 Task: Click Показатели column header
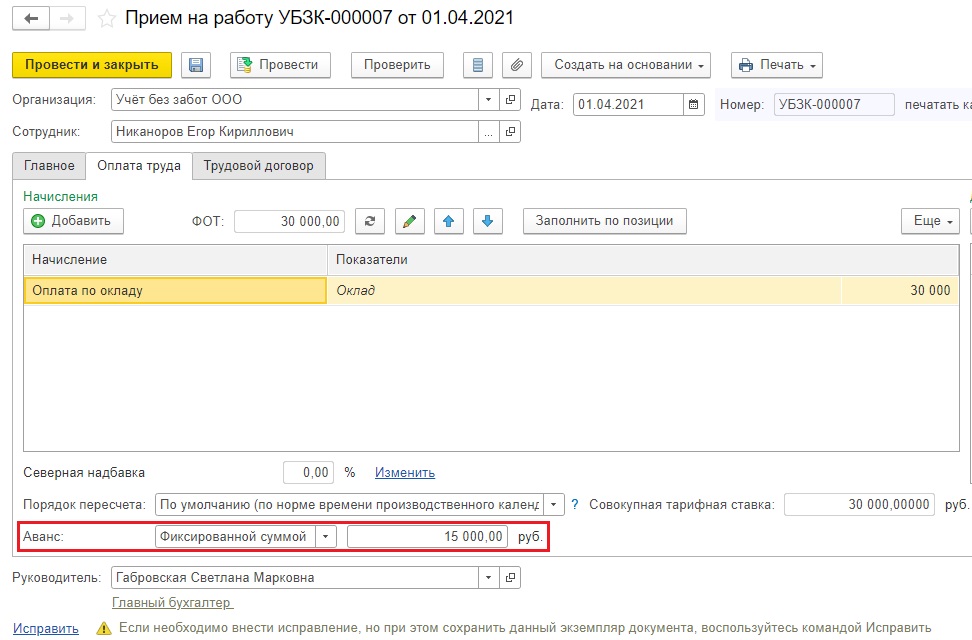pyautogui.click(x=643, y=260)
